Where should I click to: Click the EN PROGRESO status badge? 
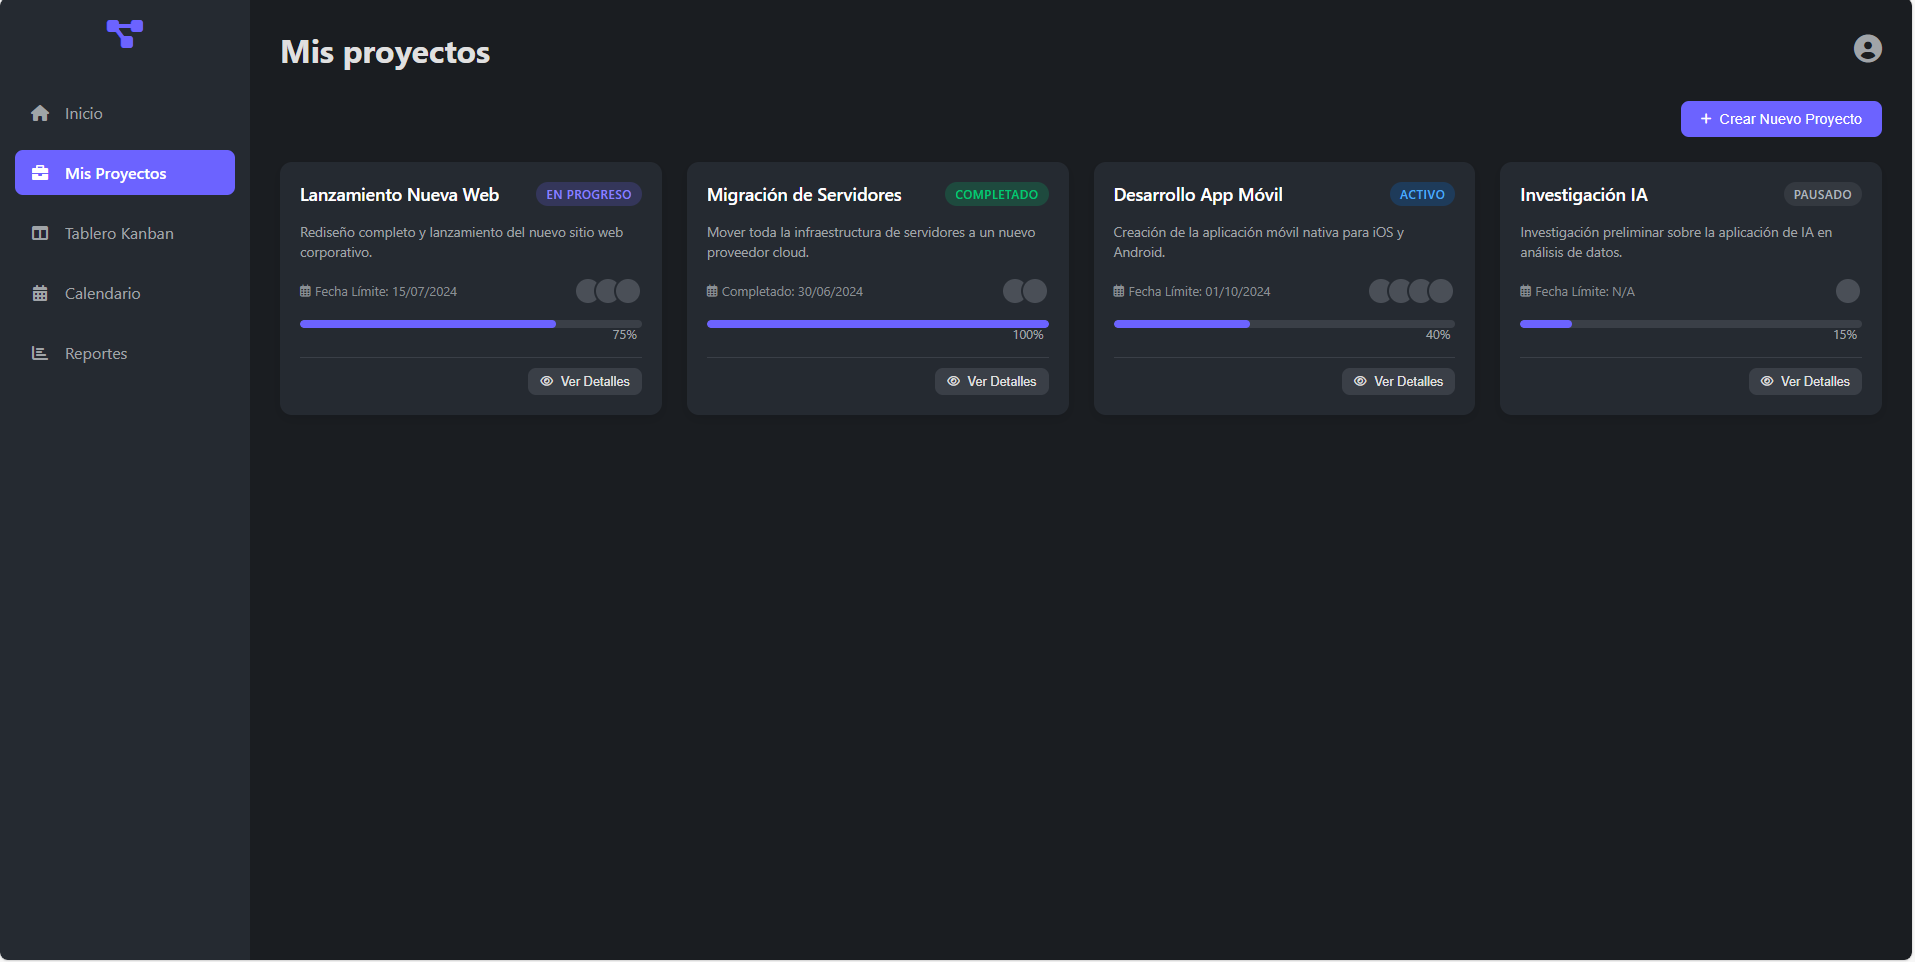coord(588,195)
